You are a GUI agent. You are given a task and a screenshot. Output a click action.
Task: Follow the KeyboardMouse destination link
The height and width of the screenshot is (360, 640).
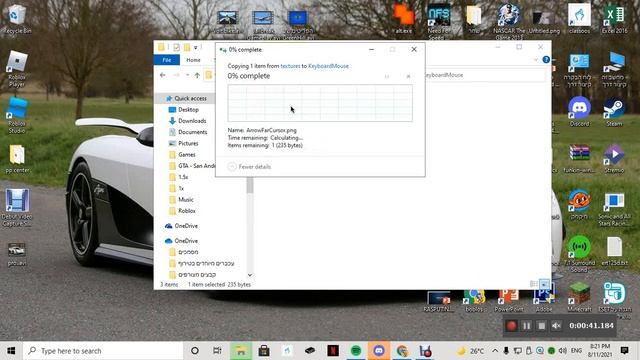tap(328, 66)
